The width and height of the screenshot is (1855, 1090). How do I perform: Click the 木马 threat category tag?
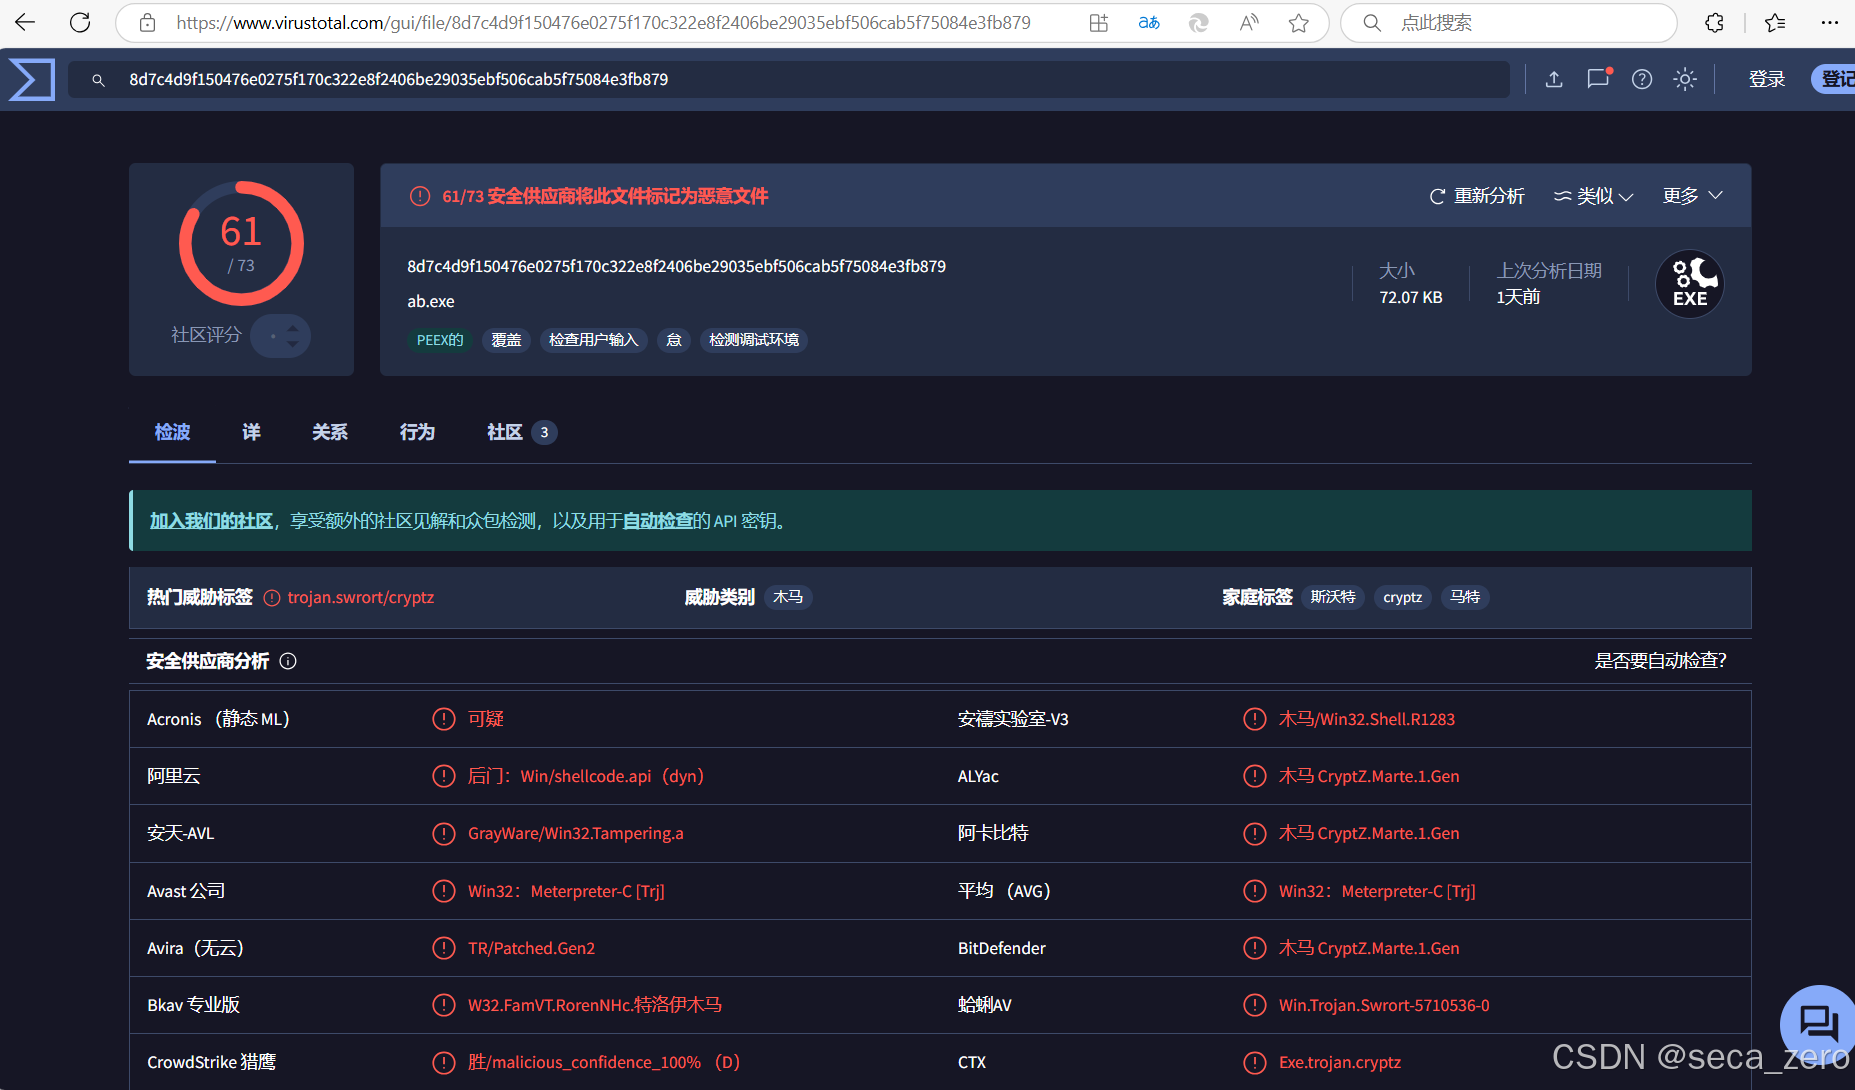(x=788, y=597)
